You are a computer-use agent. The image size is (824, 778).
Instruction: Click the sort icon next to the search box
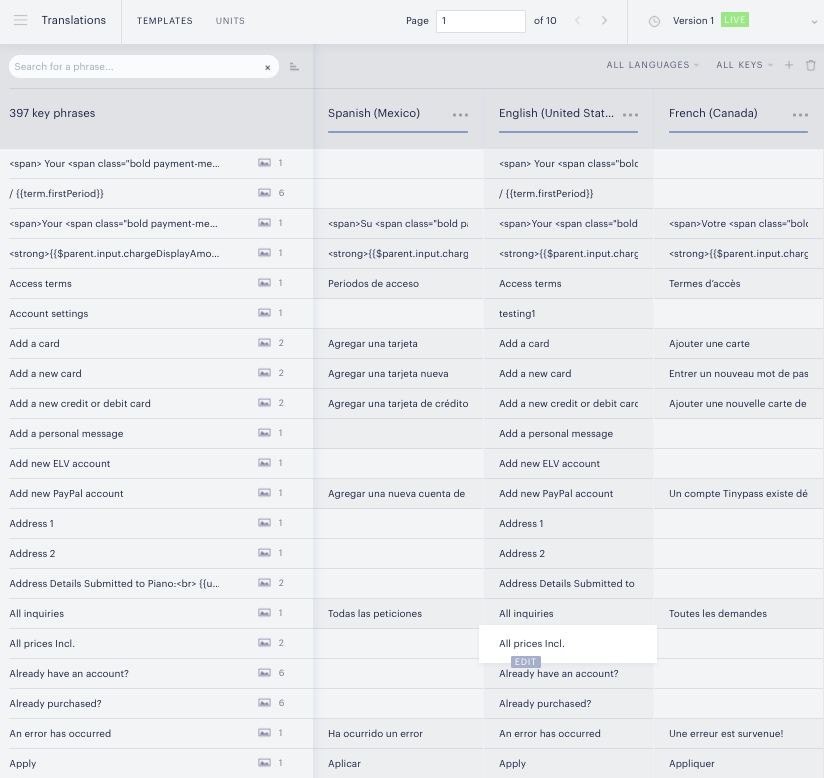[294, 67]
